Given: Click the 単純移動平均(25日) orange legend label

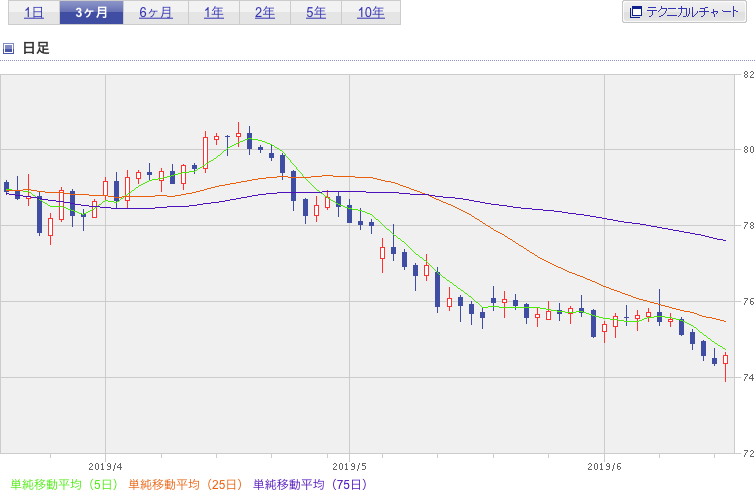Looking at the screenshot, I should tap(185, 484).
